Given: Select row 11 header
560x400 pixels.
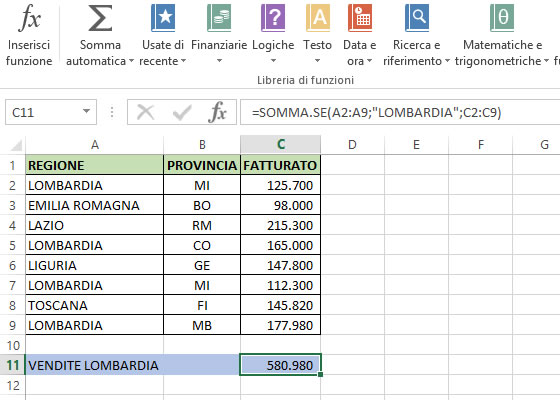Looking at the screenshot, I should 12,365.
